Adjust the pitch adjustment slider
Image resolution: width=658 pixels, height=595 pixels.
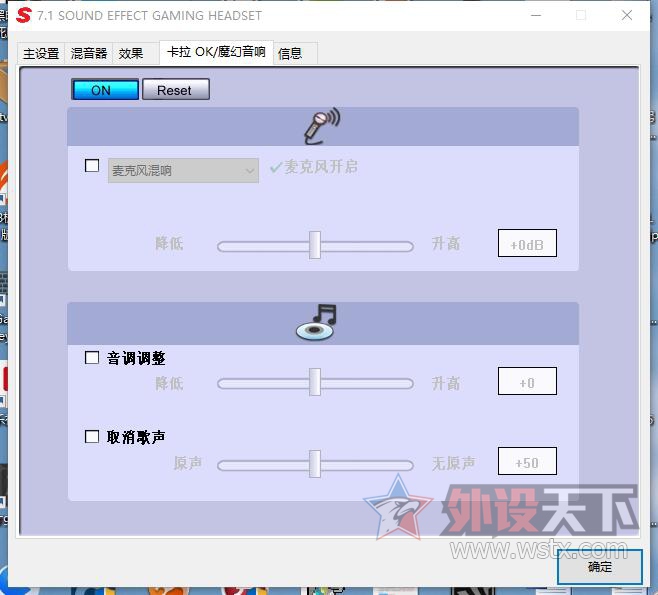pos(315,382)
